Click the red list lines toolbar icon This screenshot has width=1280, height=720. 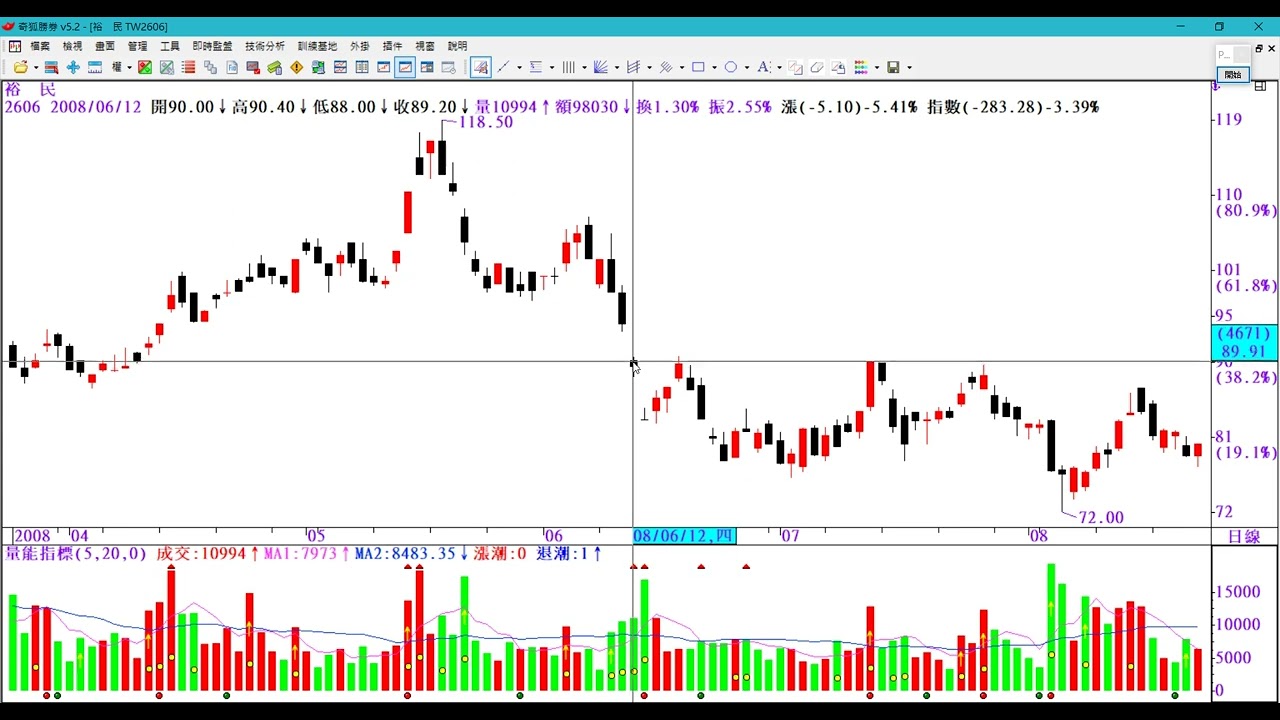coord(188,67)
